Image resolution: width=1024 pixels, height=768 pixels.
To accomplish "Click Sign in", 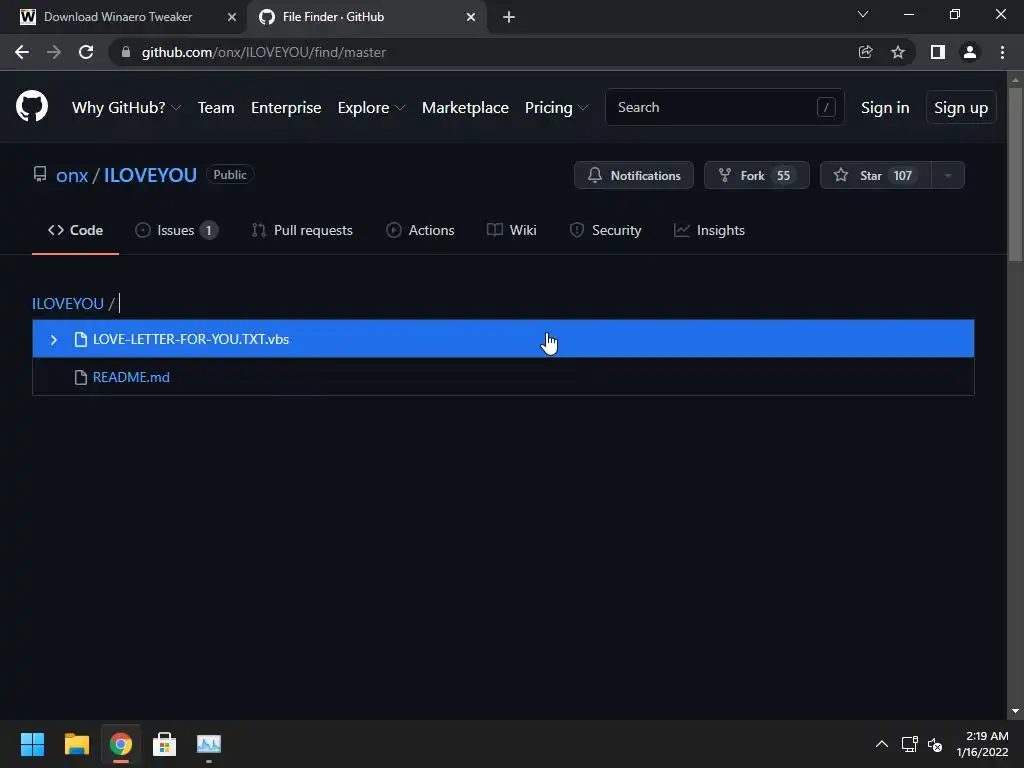I will click(x=885, y=108).
